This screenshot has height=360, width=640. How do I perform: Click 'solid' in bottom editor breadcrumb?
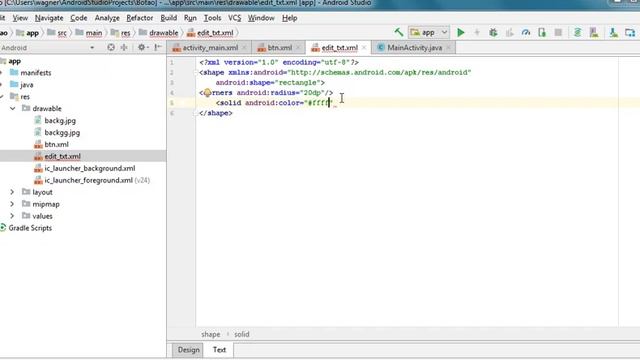[242, 334]
